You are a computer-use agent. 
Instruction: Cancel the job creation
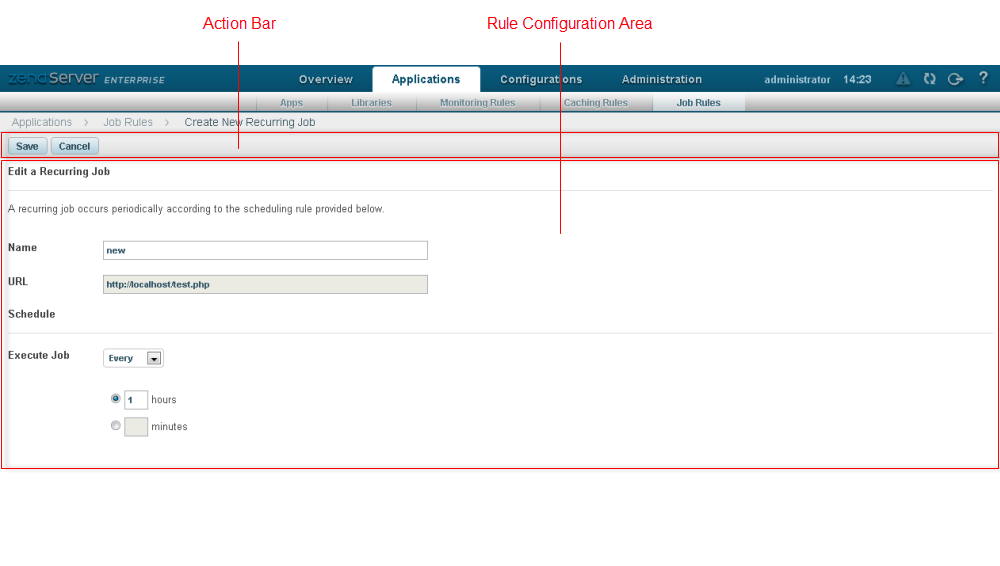74,146
